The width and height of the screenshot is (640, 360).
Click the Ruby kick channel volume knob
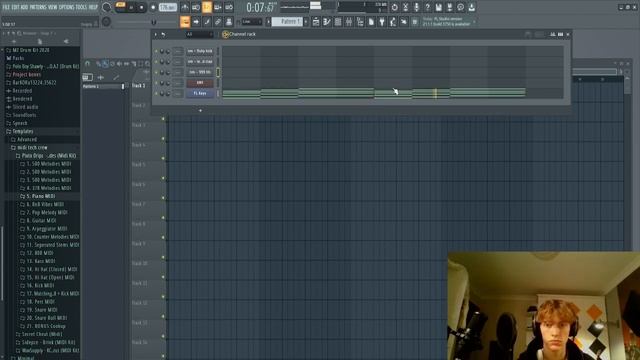[168, 51]
